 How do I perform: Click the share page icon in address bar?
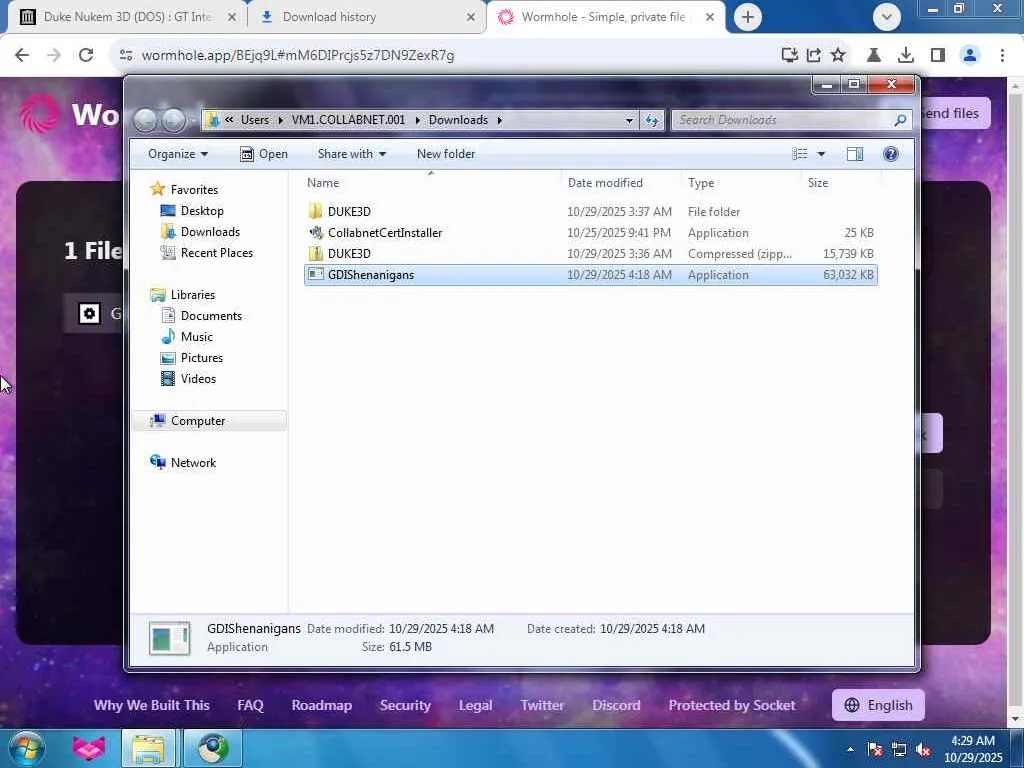[814, 56]
